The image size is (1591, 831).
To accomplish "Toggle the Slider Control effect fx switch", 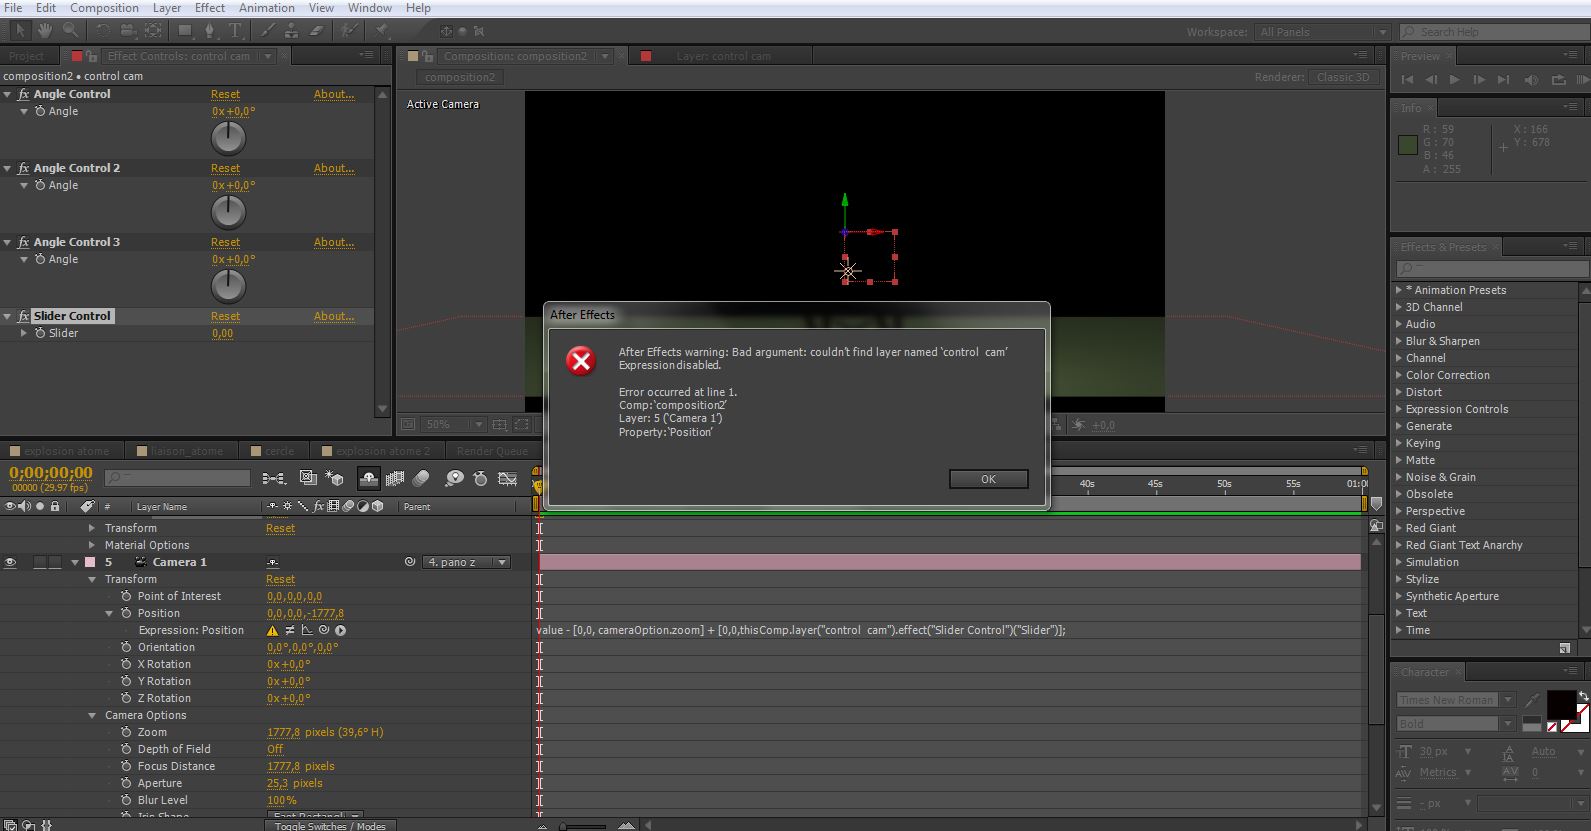I will point(24,316).
